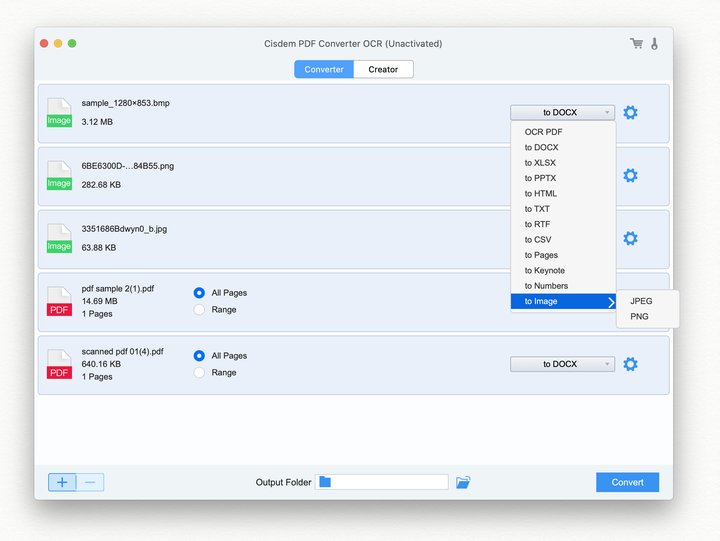
Task: Click the Output Folder path field
Action: pos(382,482)
